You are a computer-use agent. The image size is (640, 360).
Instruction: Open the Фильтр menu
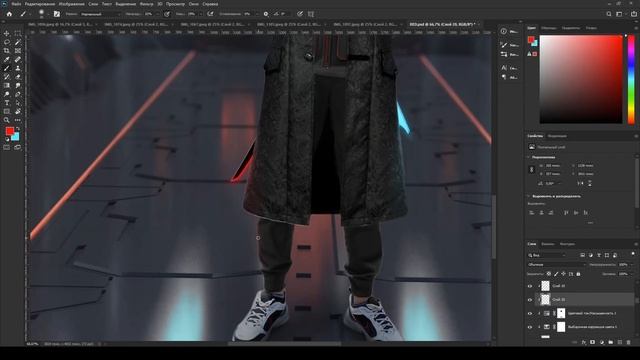click(147, 4)
